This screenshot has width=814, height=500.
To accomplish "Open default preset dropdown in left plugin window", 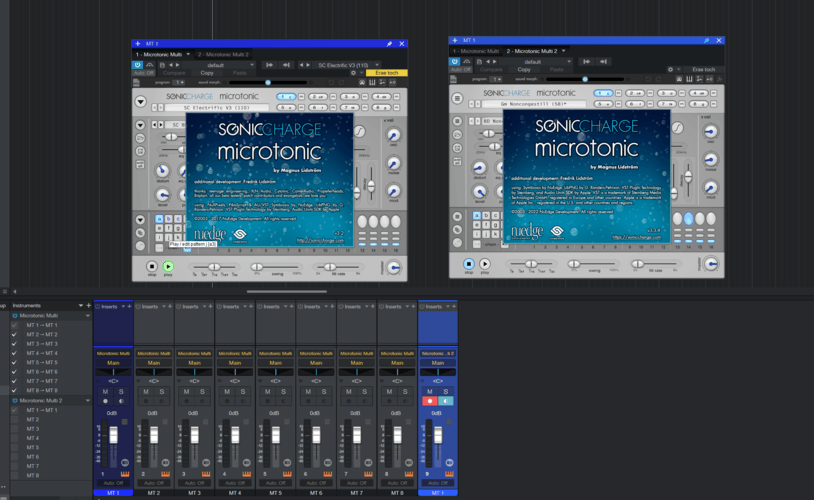I will [x=219, y=65].
